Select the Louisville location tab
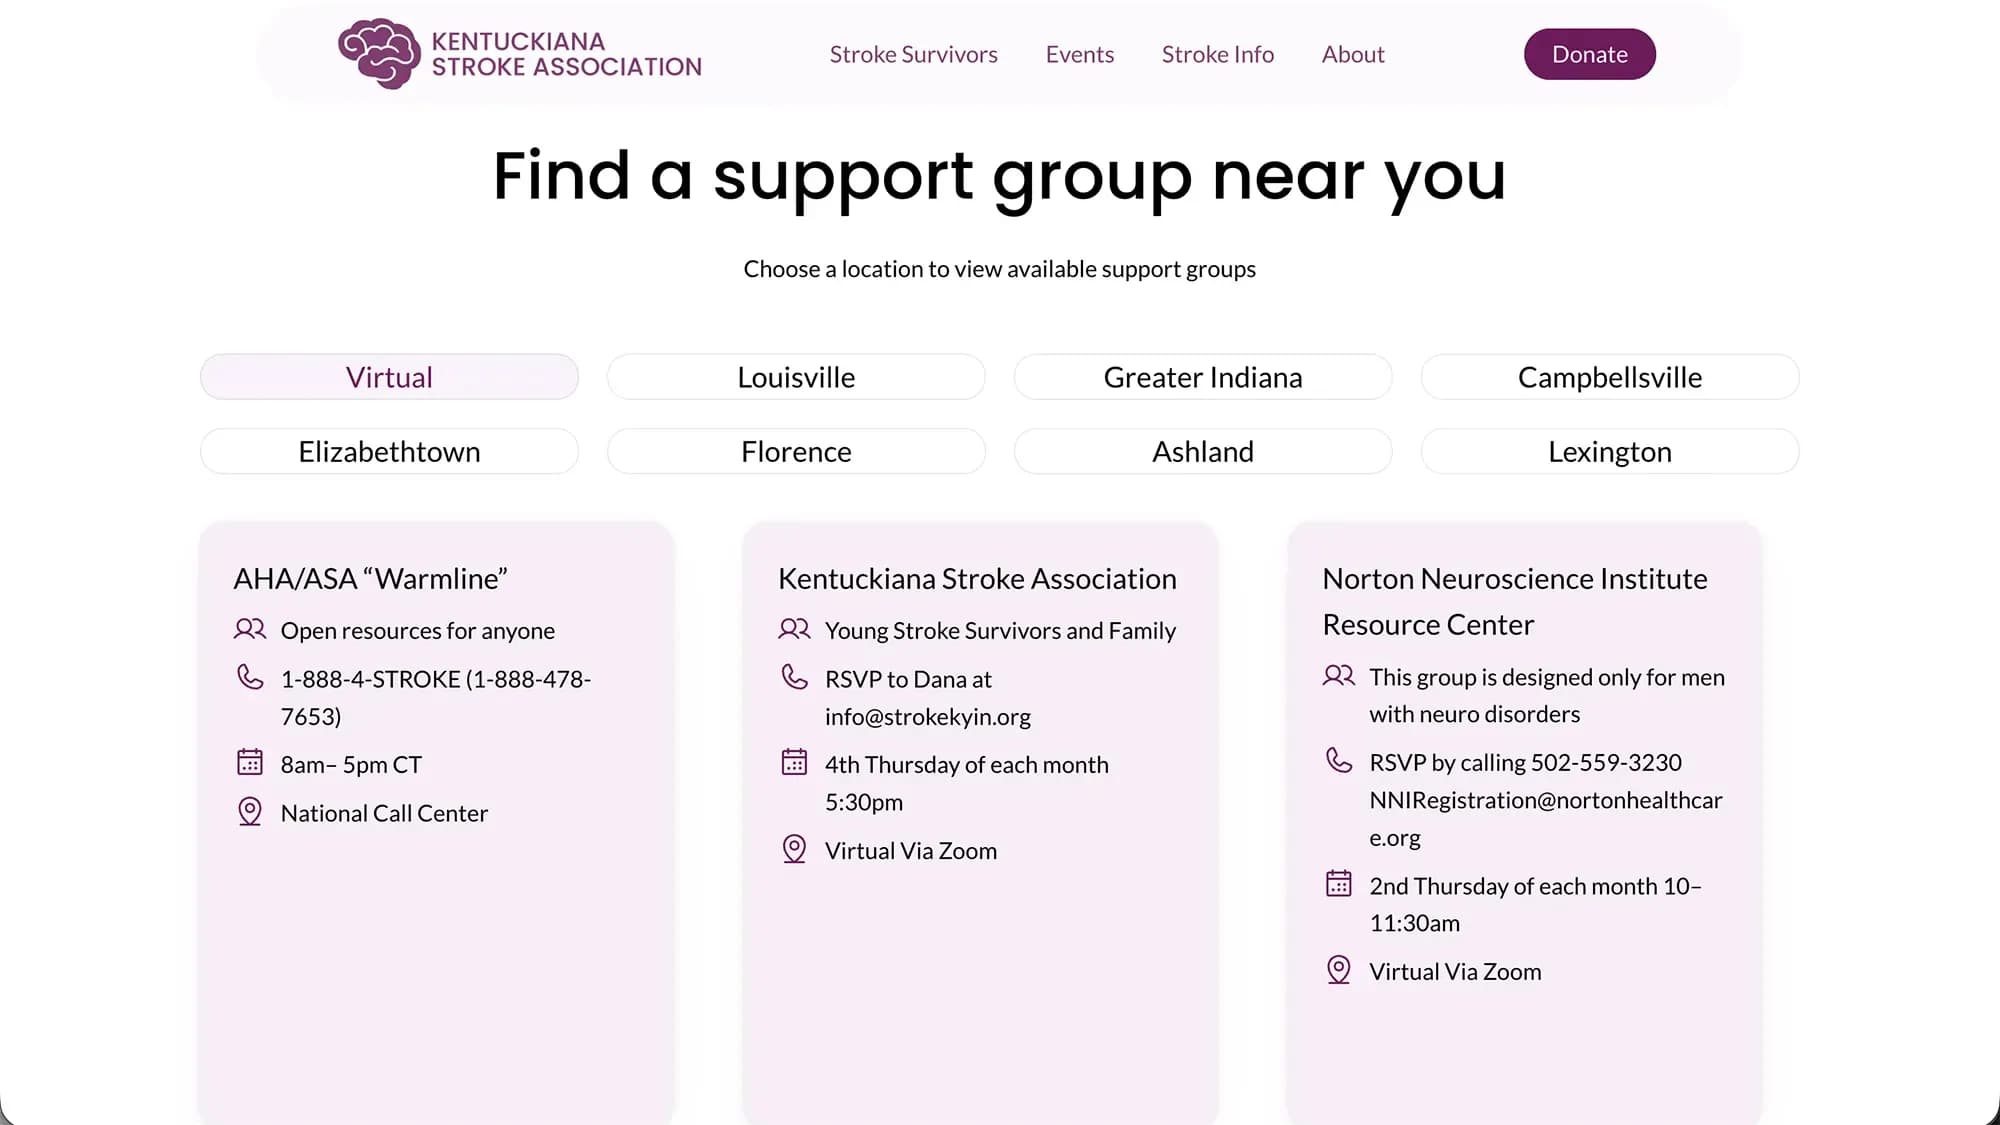This screenshot has width=2000, height=1125. pyautogui.click(x=796, y=377)
